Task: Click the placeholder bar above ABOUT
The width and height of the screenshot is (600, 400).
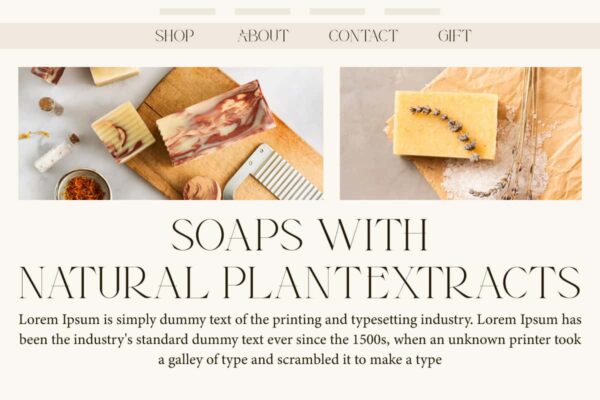Action: [262, 12]
